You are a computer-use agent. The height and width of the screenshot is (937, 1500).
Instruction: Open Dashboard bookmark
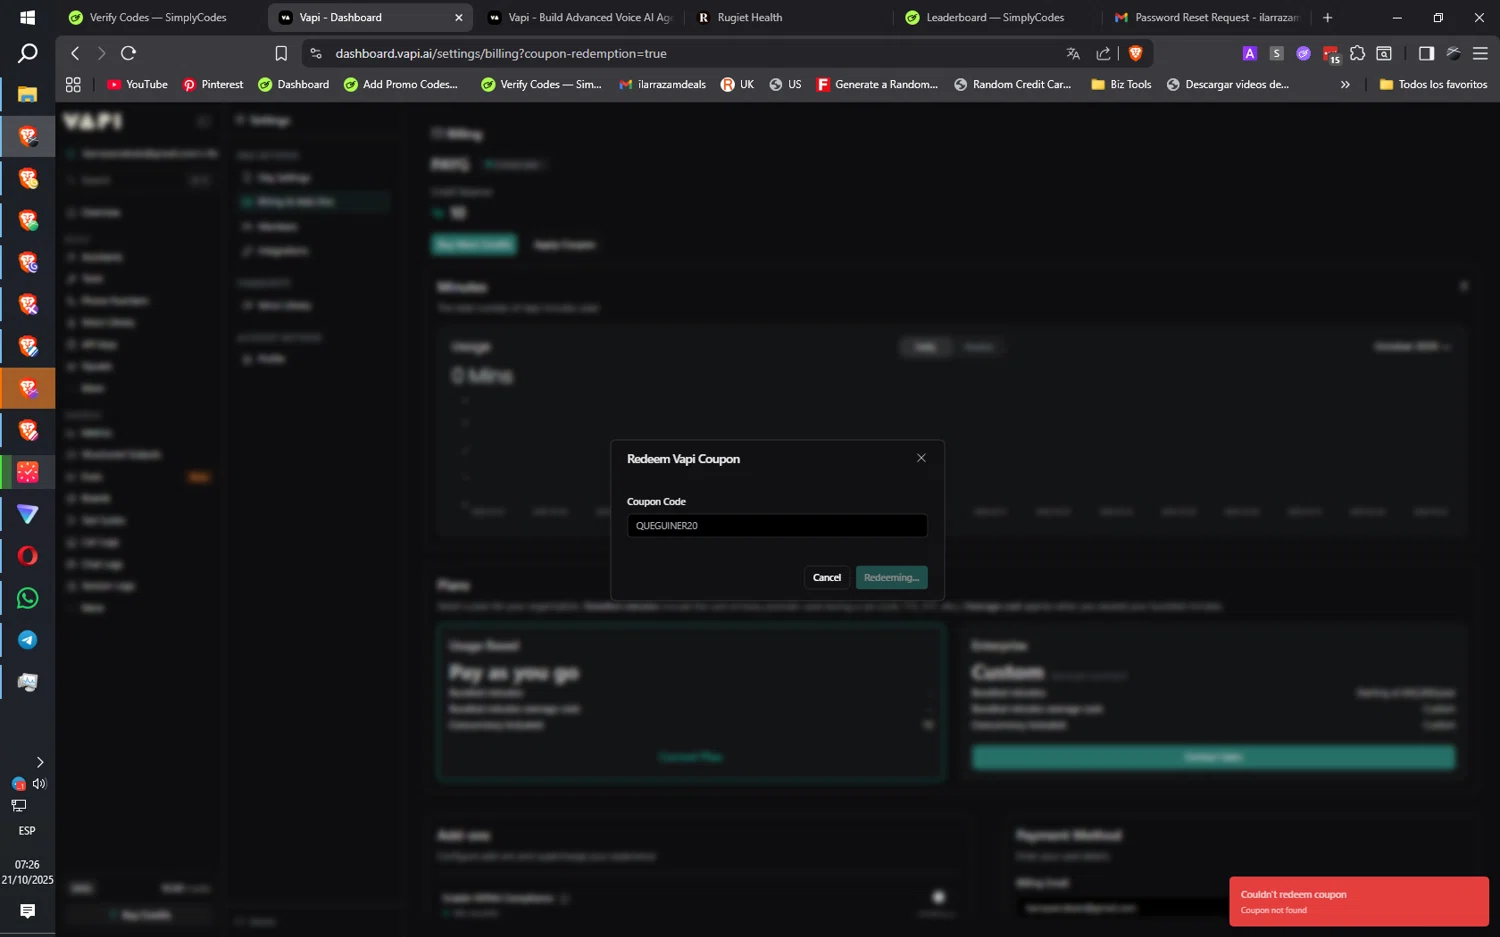coord(293,85)
